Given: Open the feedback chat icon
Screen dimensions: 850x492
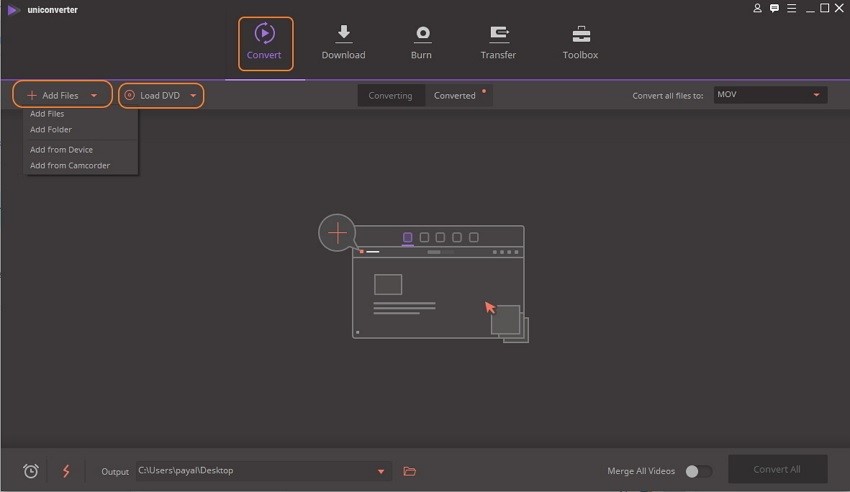Looking at the screenshot, I should point(774,8).
